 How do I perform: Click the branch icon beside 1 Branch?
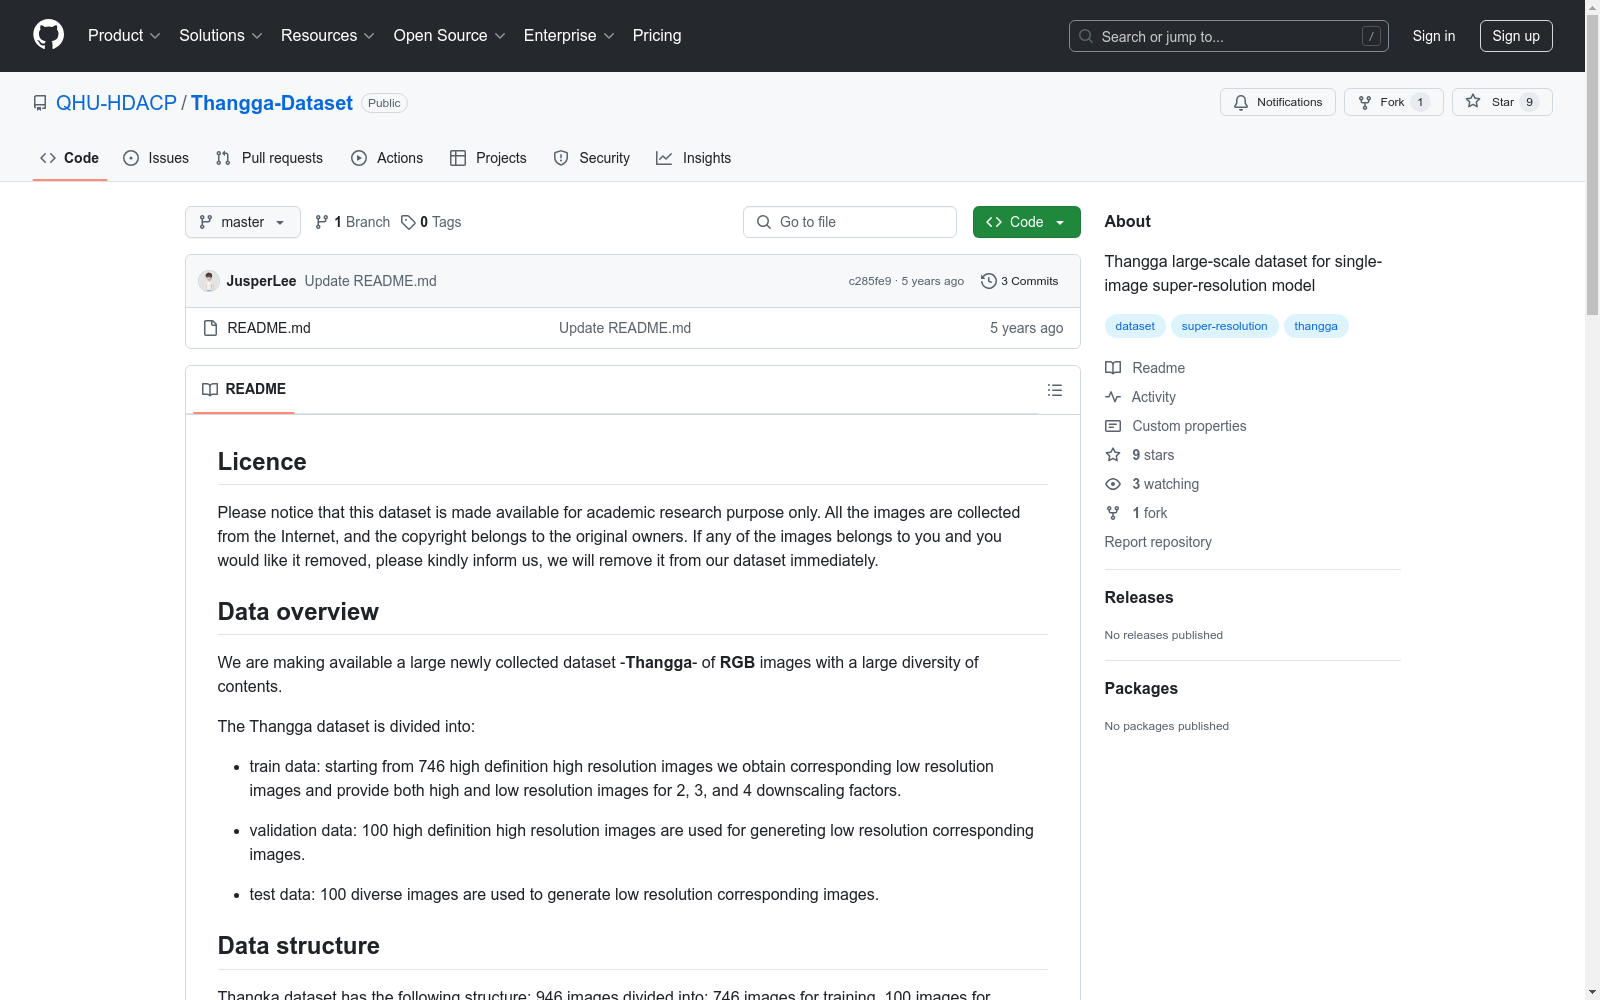322,222
